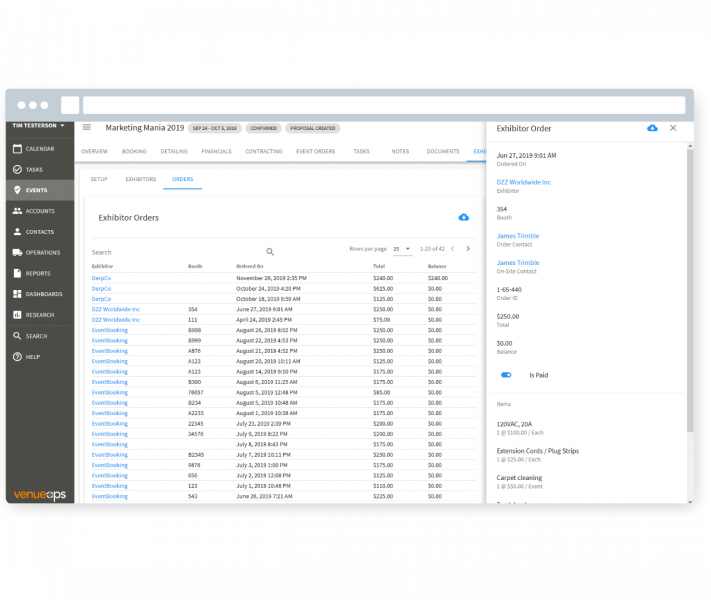
Task: Close the Exhibitor Order panel
Action: click(673, 128)
